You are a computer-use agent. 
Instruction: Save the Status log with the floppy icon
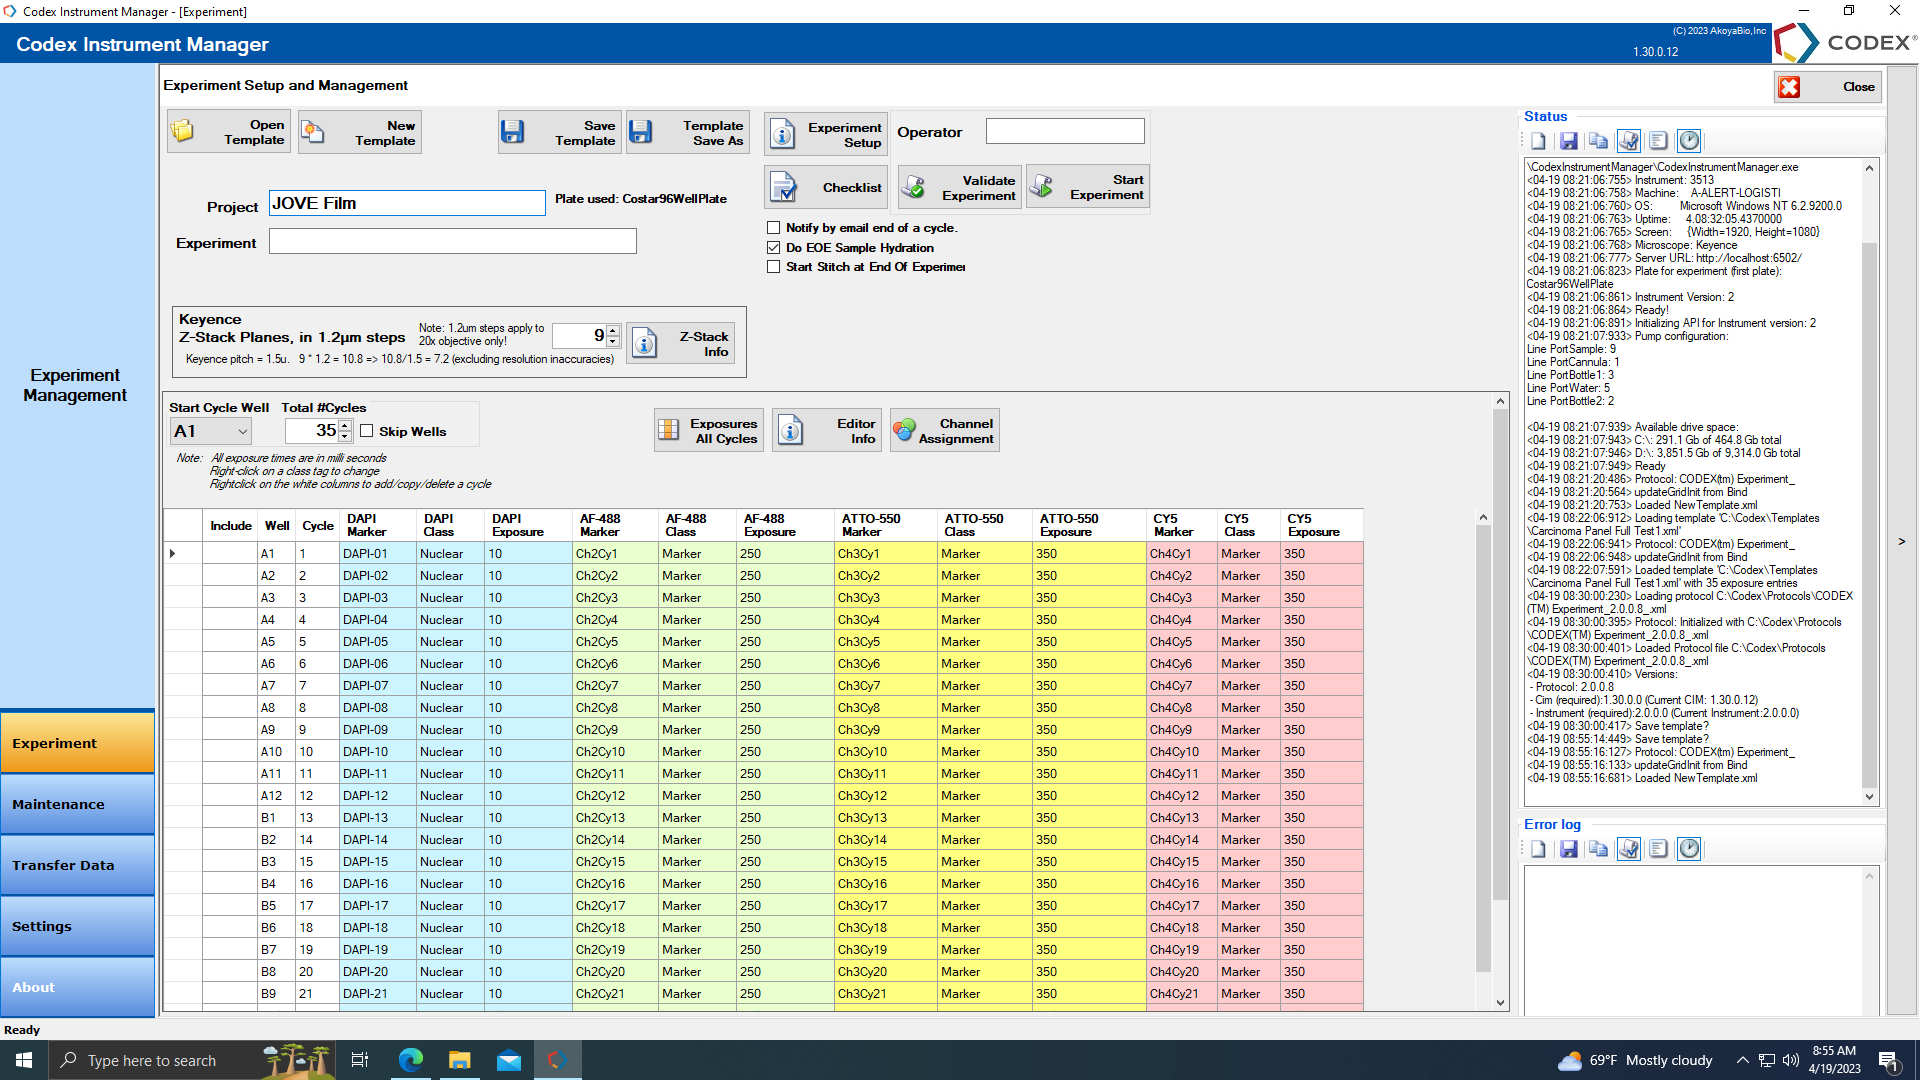pyautogui.click(x=1568, y=141)
